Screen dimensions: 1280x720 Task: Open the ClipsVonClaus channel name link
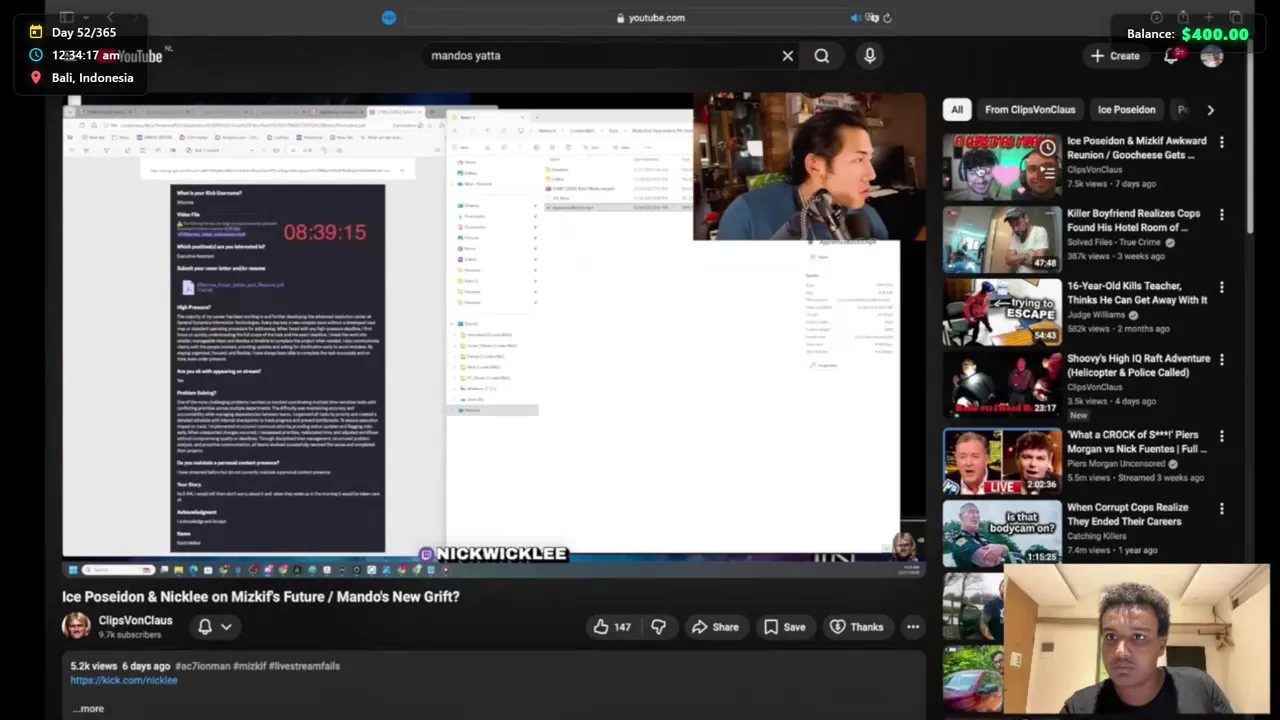pos(135,620)
